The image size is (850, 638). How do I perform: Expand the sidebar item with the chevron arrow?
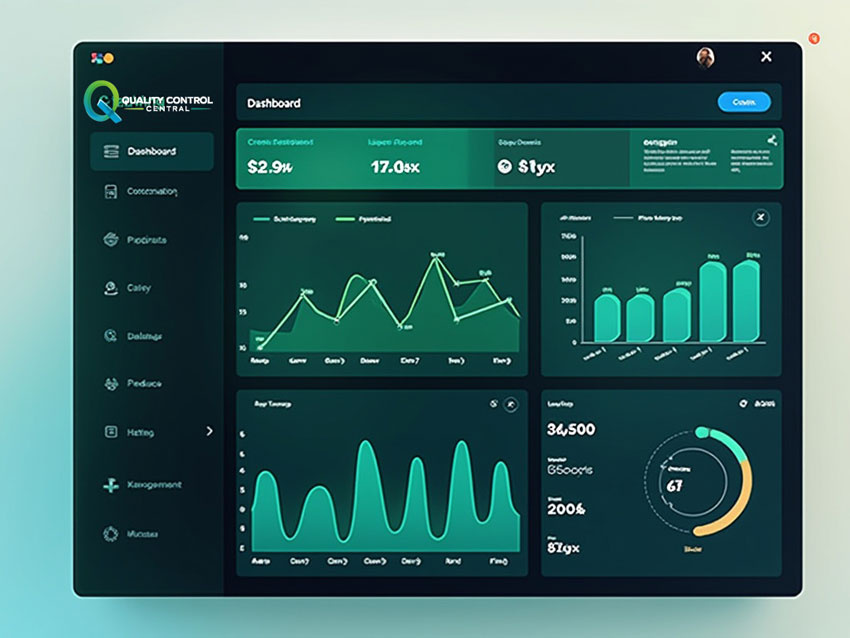click(209, 431)
